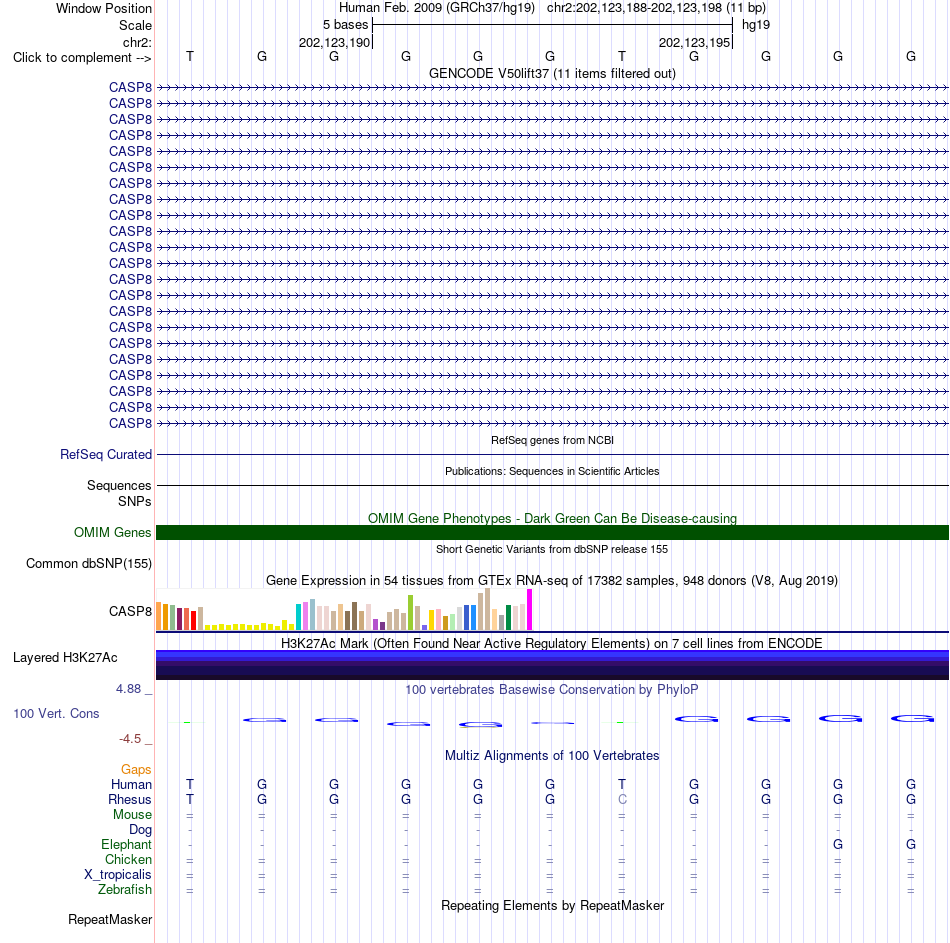Click 'Click to complement -->' label
950x943 pixels.
coord(82,58)
